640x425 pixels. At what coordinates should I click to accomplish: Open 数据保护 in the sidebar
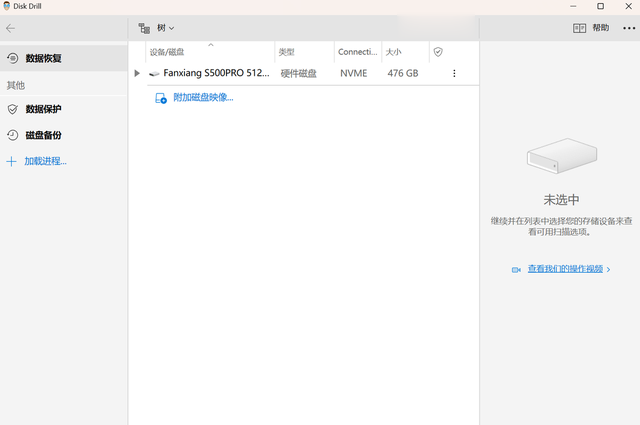[64, 109]
